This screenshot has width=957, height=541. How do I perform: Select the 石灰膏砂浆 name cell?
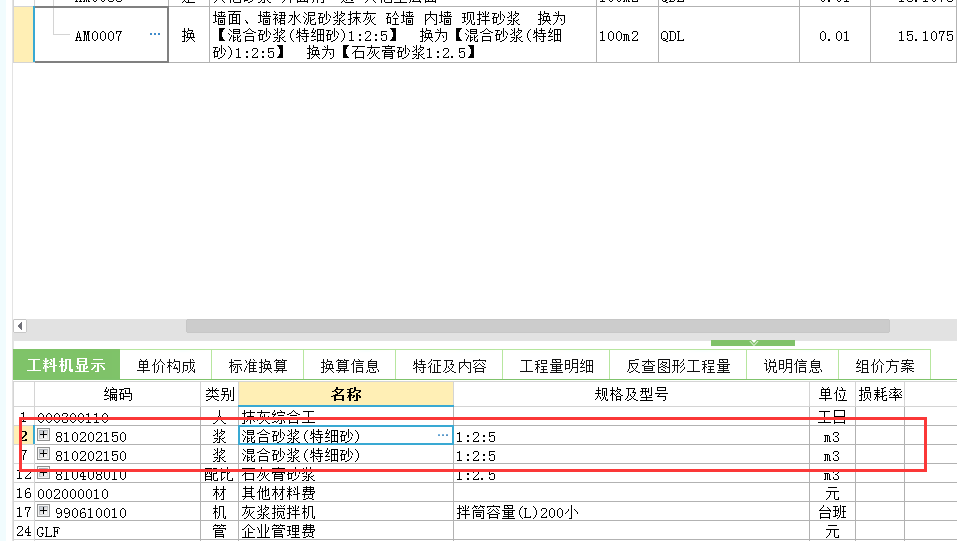point(346,474)
